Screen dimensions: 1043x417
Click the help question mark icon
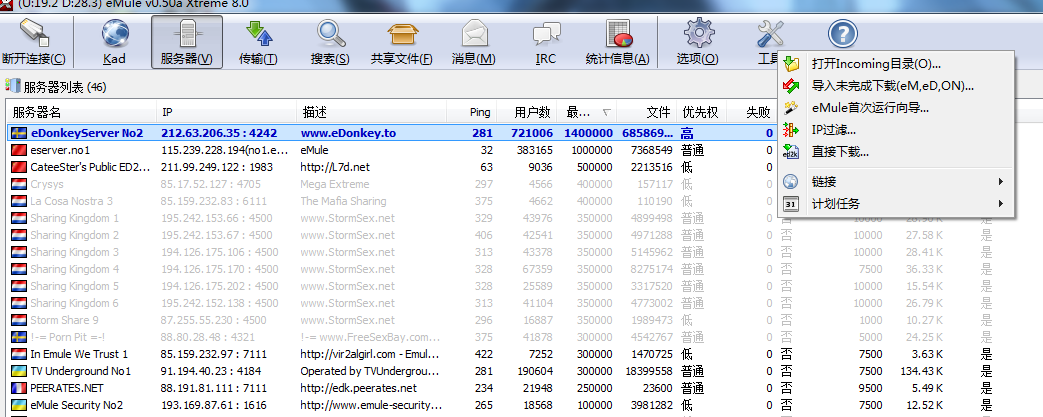tap(842, 33)
